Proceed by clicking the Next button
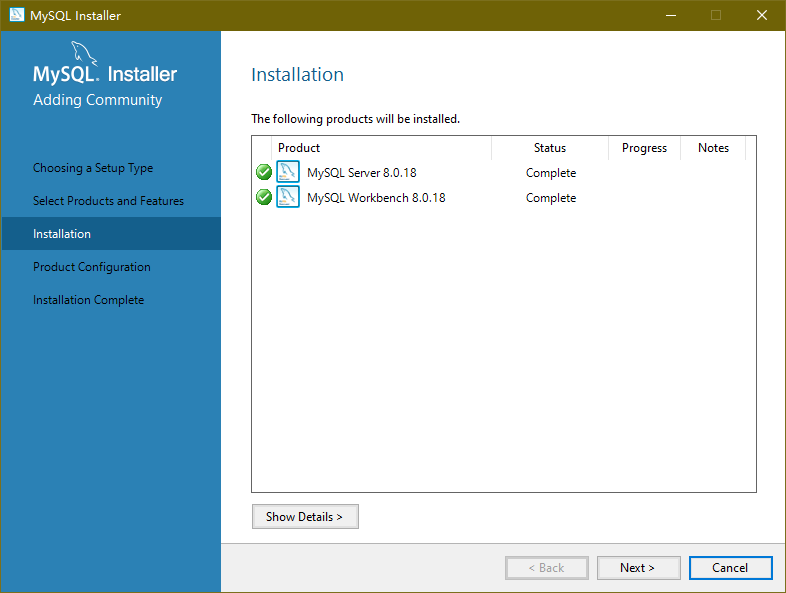 [x=638, y=568]
